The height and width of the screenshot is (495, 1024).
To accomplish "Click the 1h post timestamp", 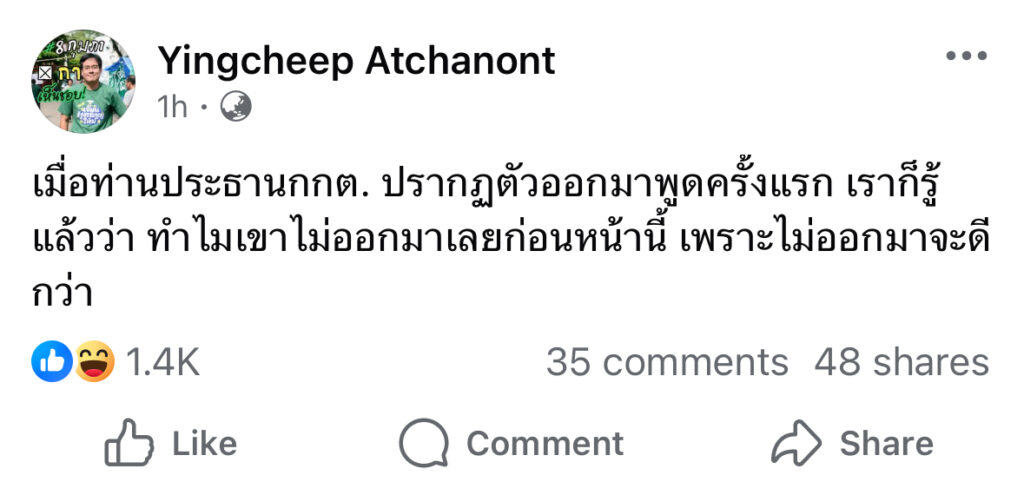I will click(x=173, y=106).
